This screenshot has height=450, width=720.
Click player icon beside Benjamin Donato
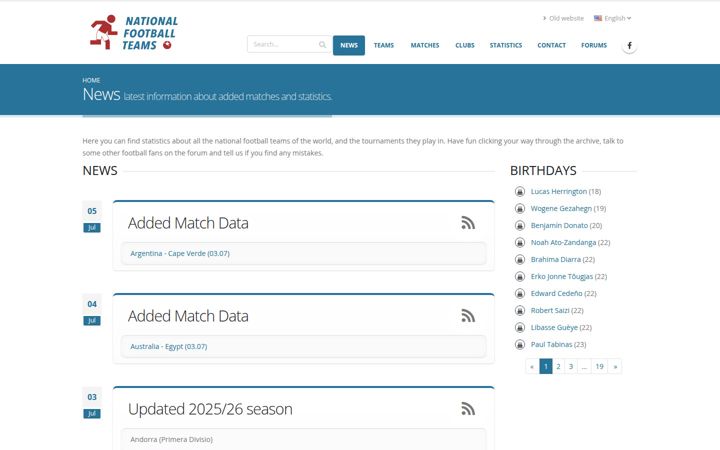click(520, 225)
